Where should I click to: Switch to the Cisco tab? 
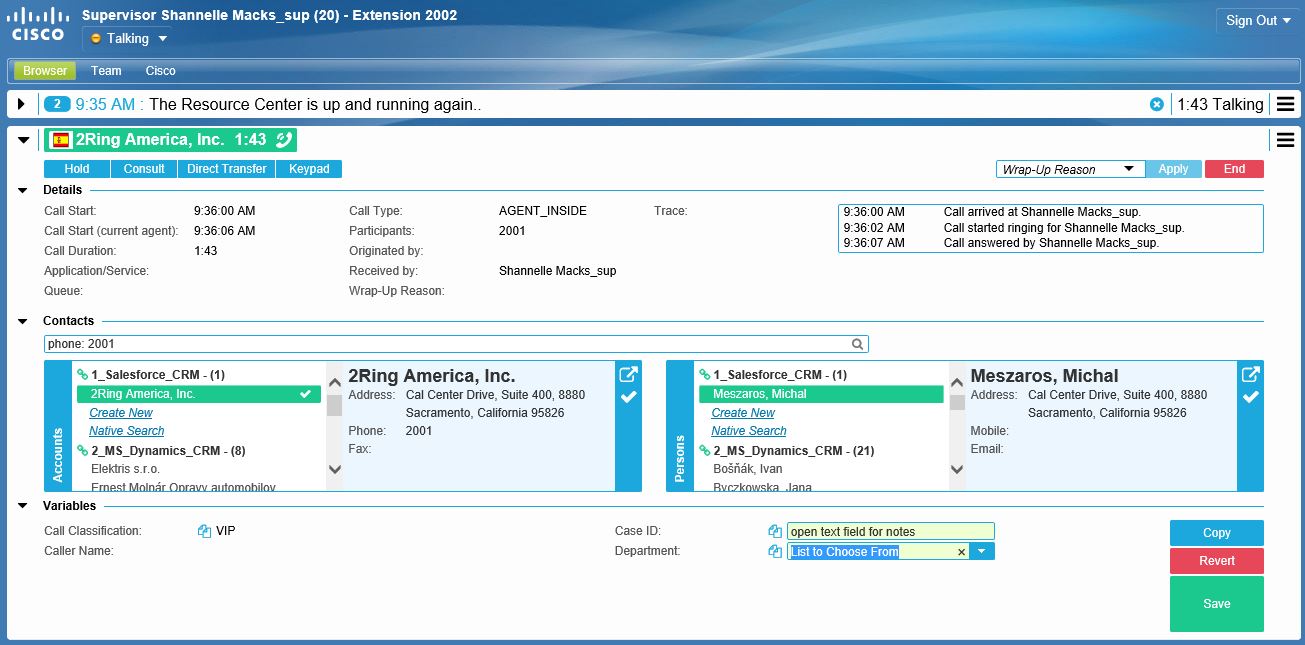(x=160, y=71)
